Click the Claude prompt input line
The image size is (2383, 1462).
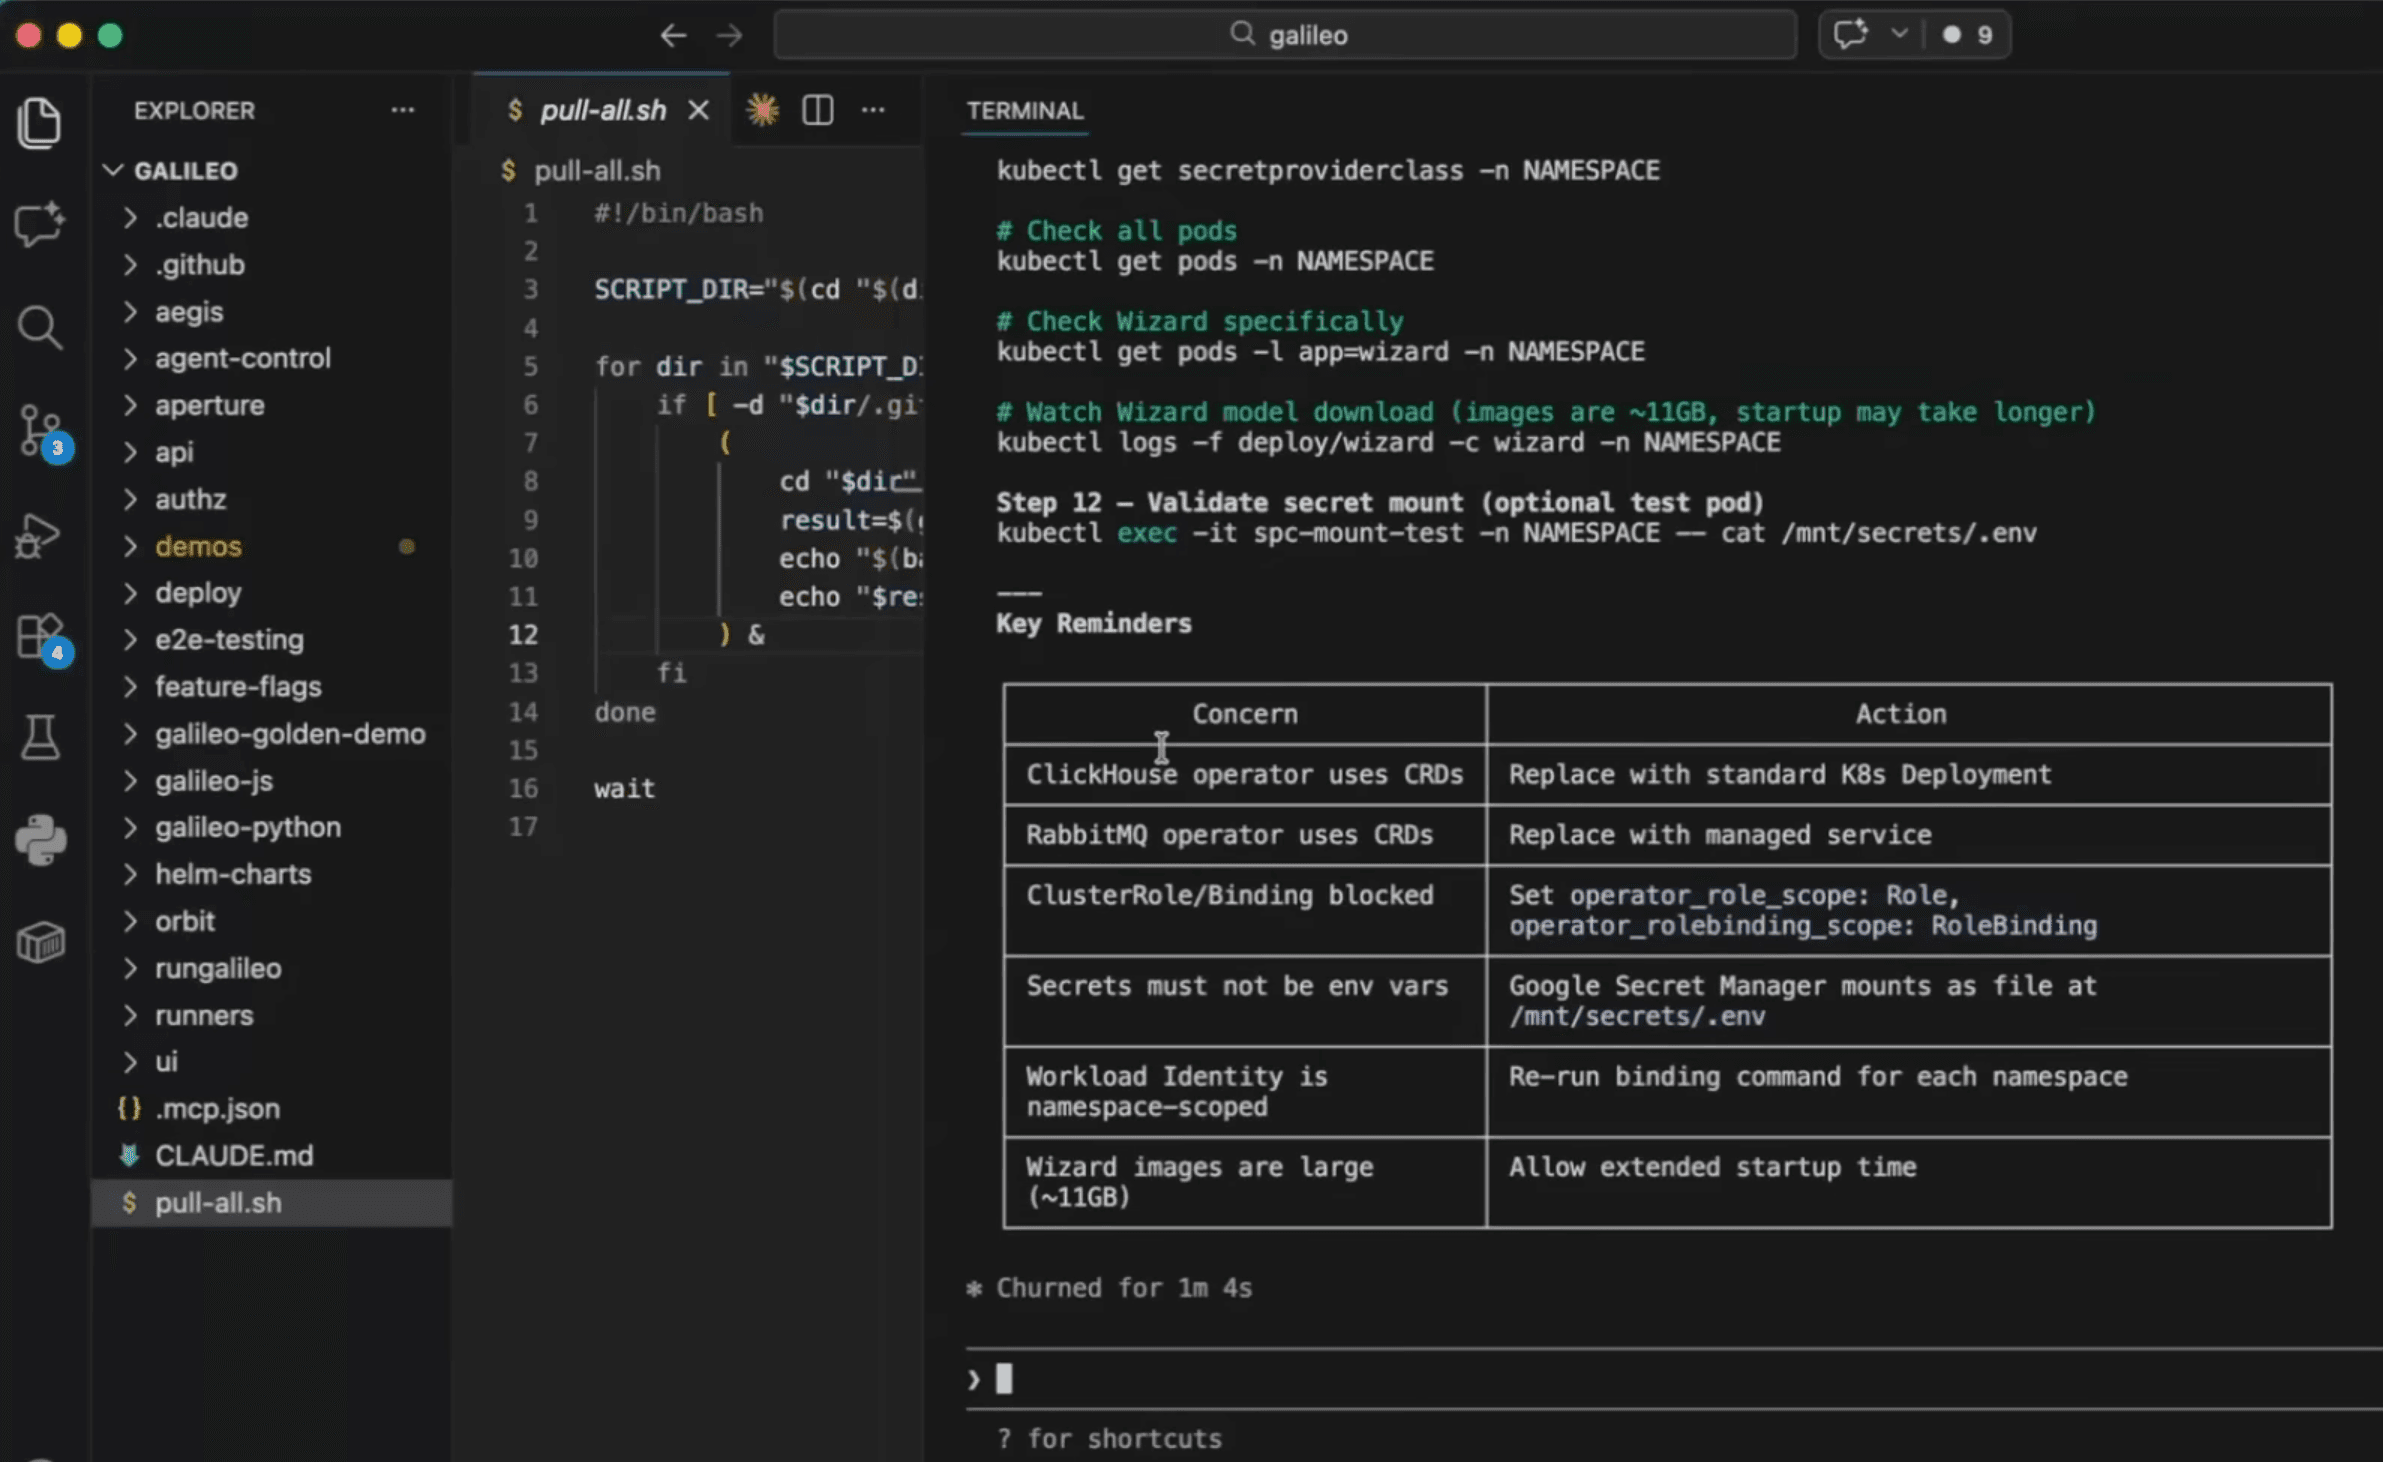pos(1673,1379)
